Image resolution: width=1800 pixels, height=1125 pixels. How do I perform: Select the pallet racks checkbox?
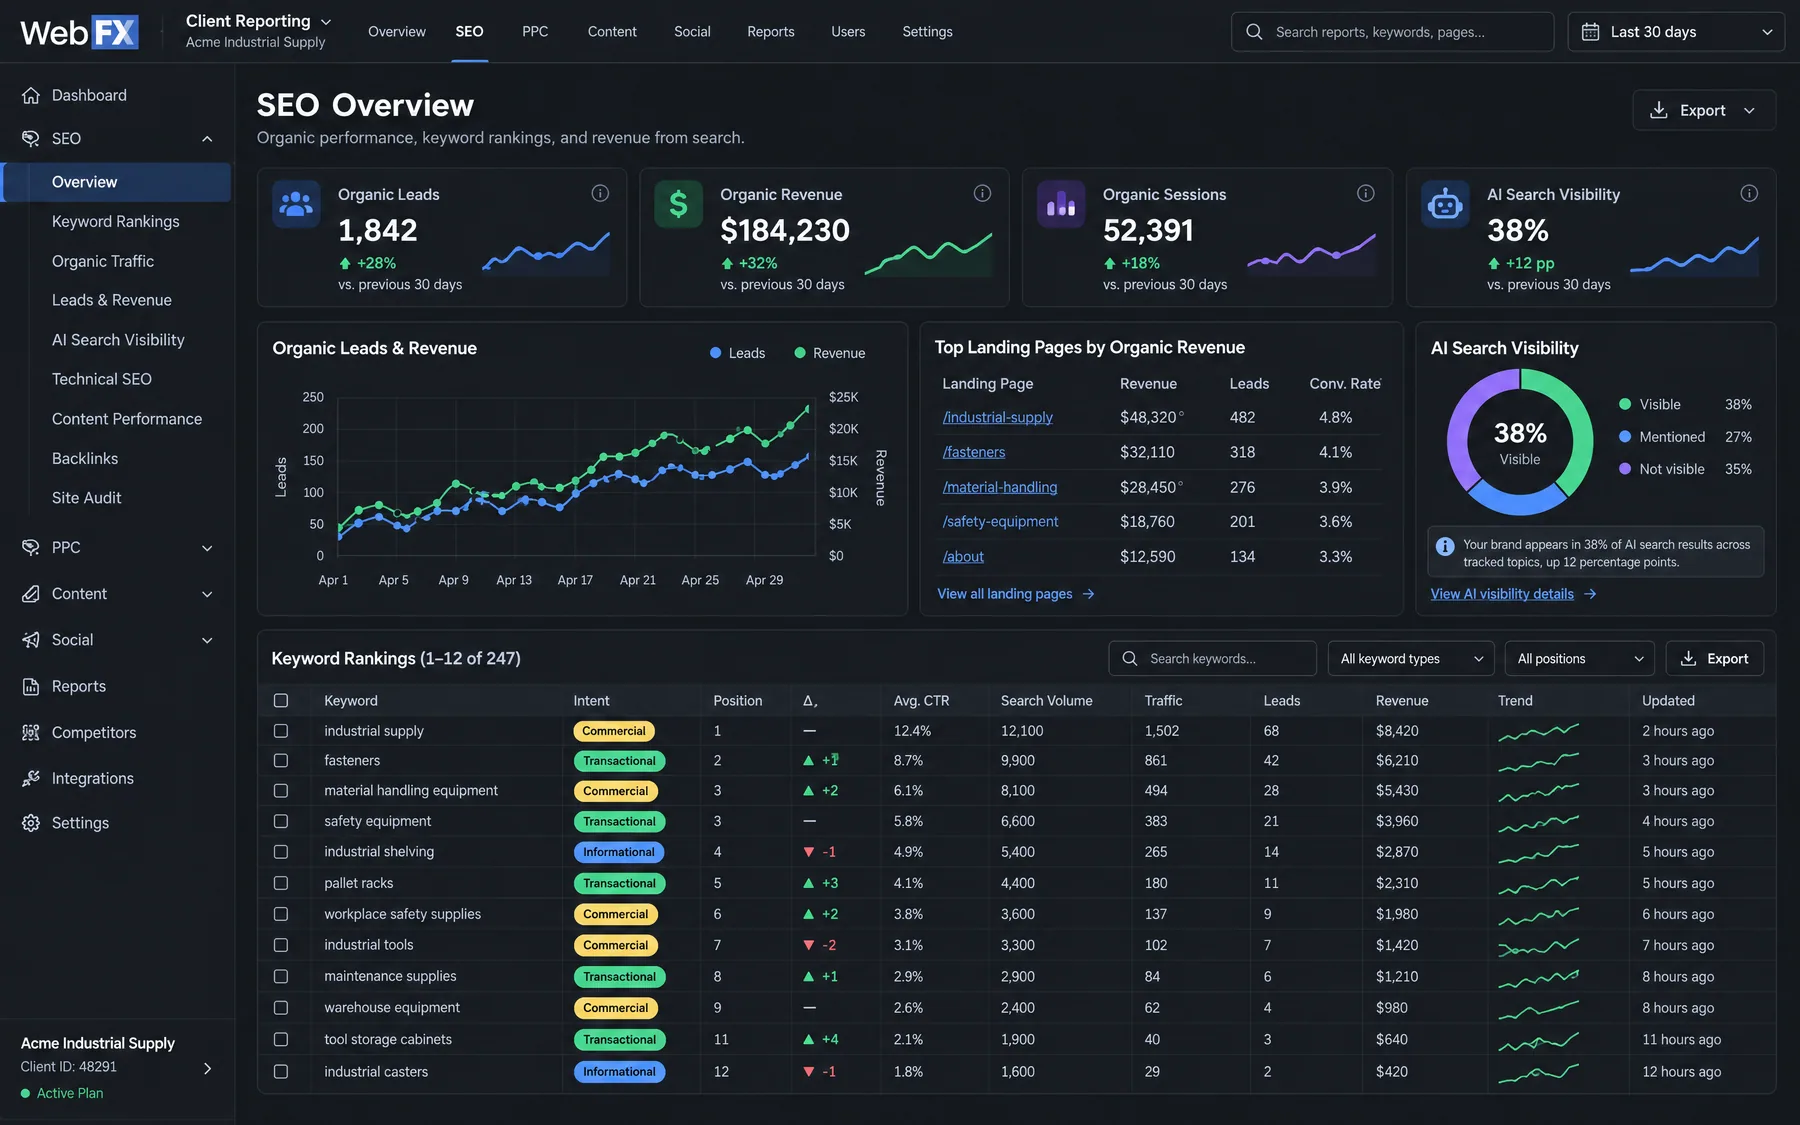coord(281,883)
